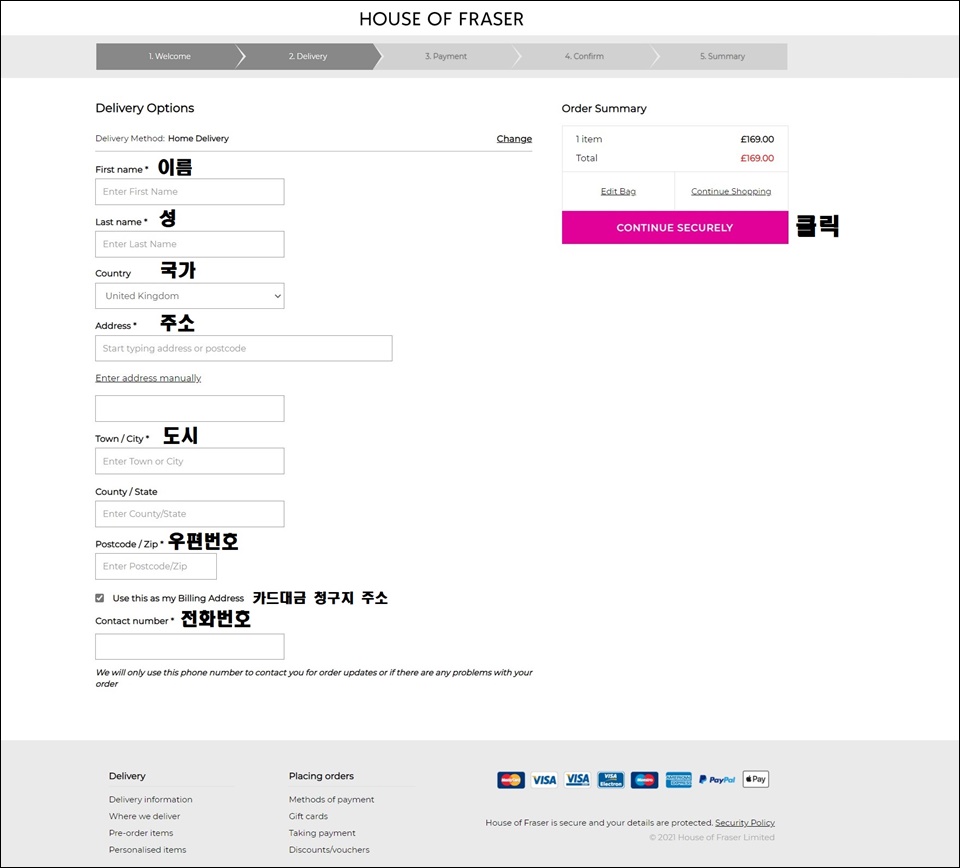
Task: Open the Security Policy link
Action: [x=744, y=823]
